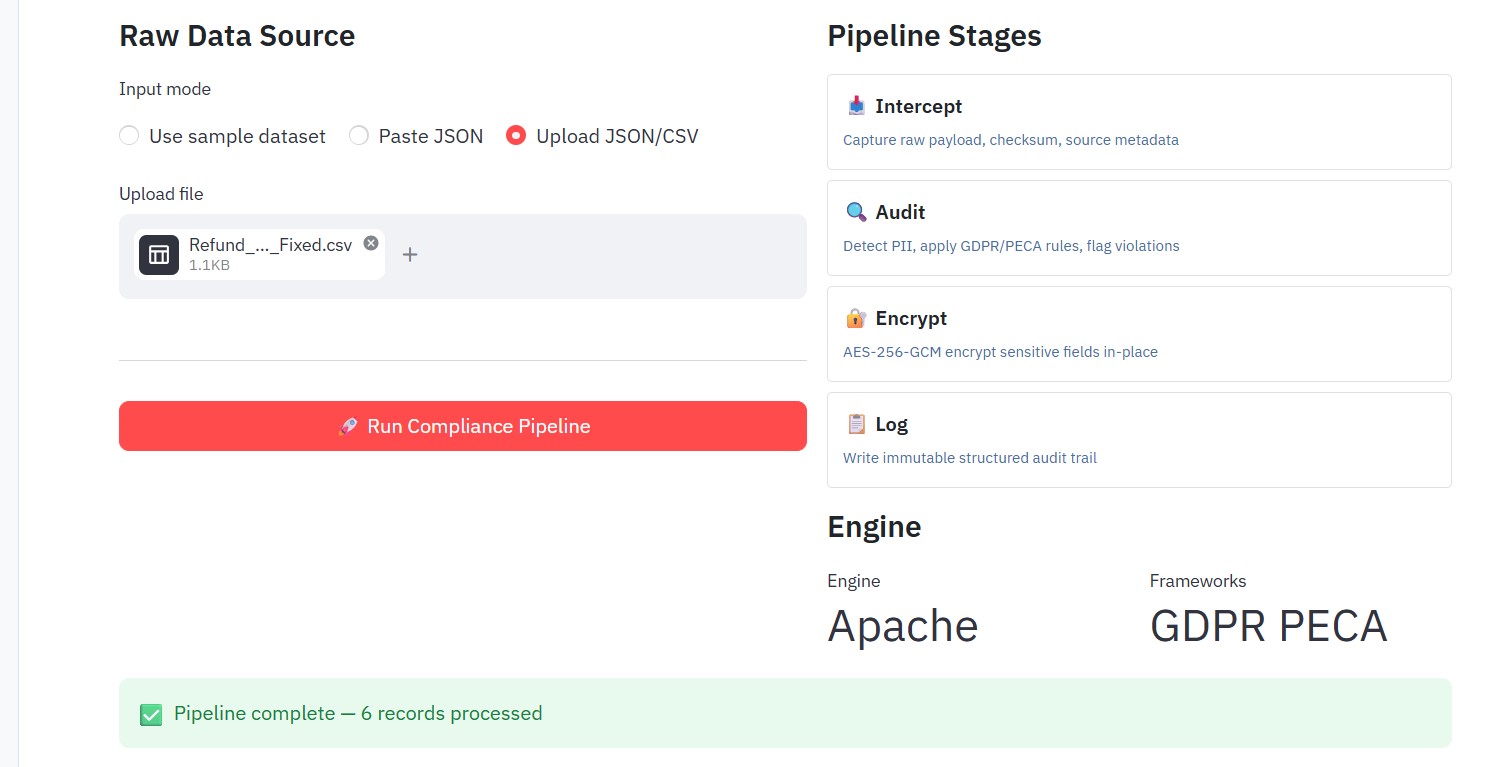
Task: Click the Raw Data Source heading
Action: pyautogui.click(x=237, y=36)
